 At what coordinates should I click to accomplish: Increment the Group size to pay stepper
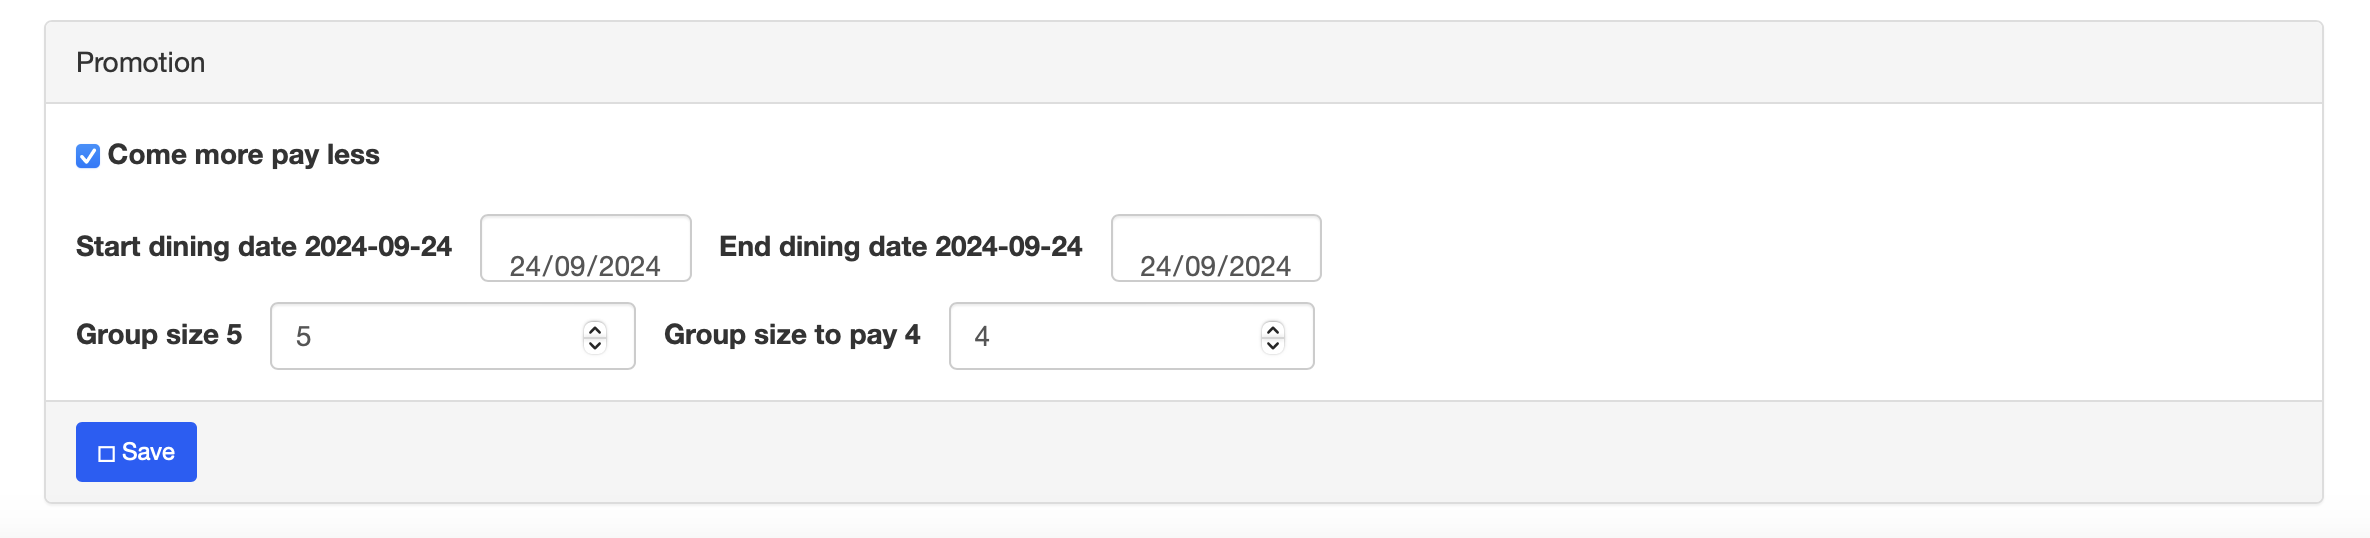click(x=1273, y=328)
